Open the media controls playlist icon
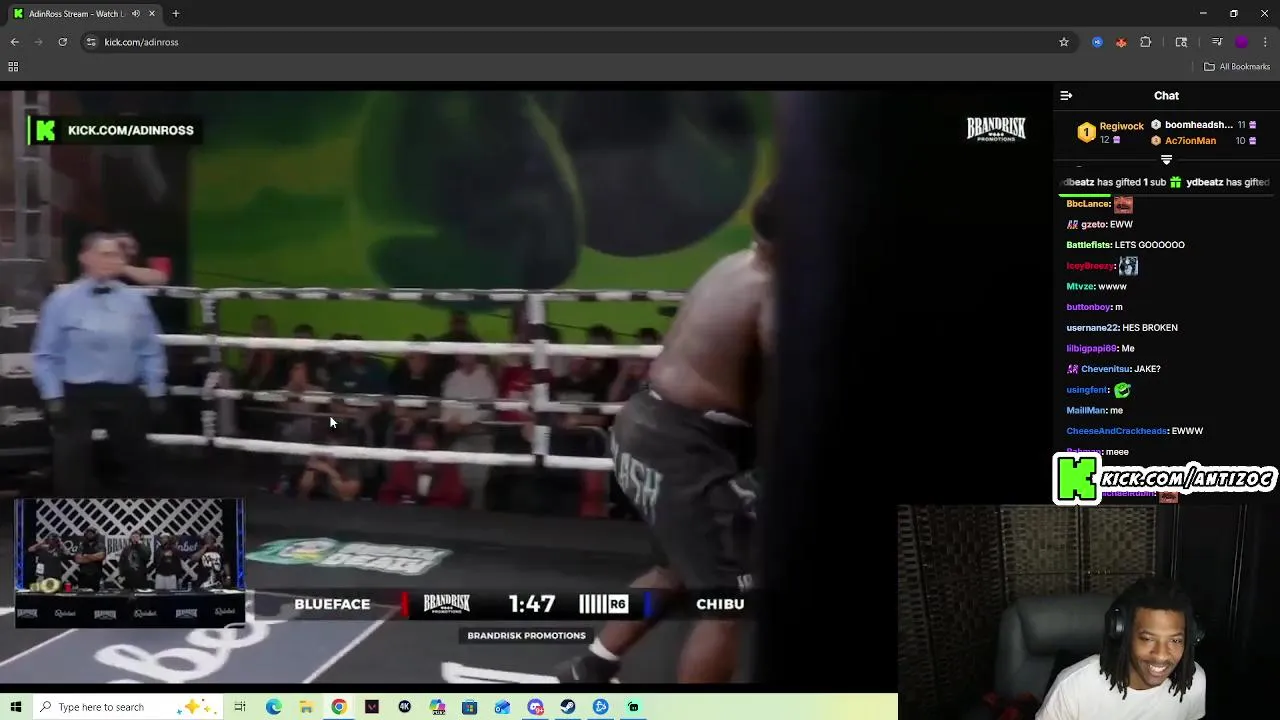This screenshot has height=720, width=1280. coord(1217,42)
